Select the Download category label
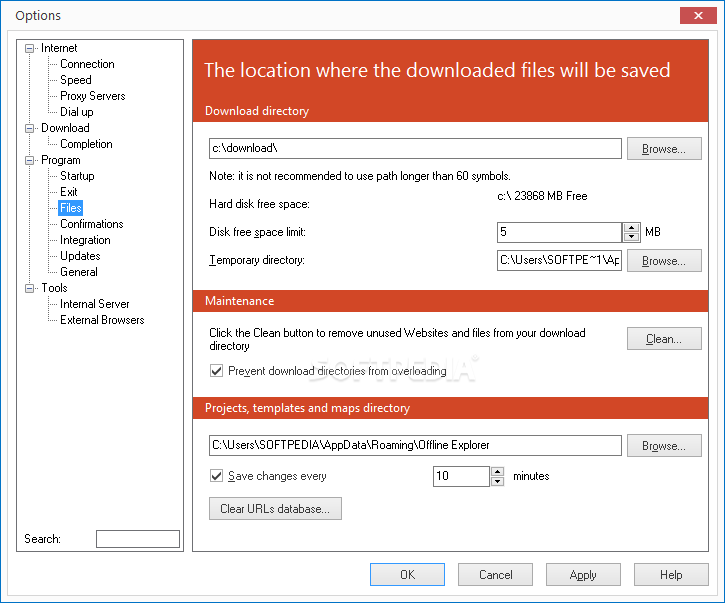 (x=65, y=128)
